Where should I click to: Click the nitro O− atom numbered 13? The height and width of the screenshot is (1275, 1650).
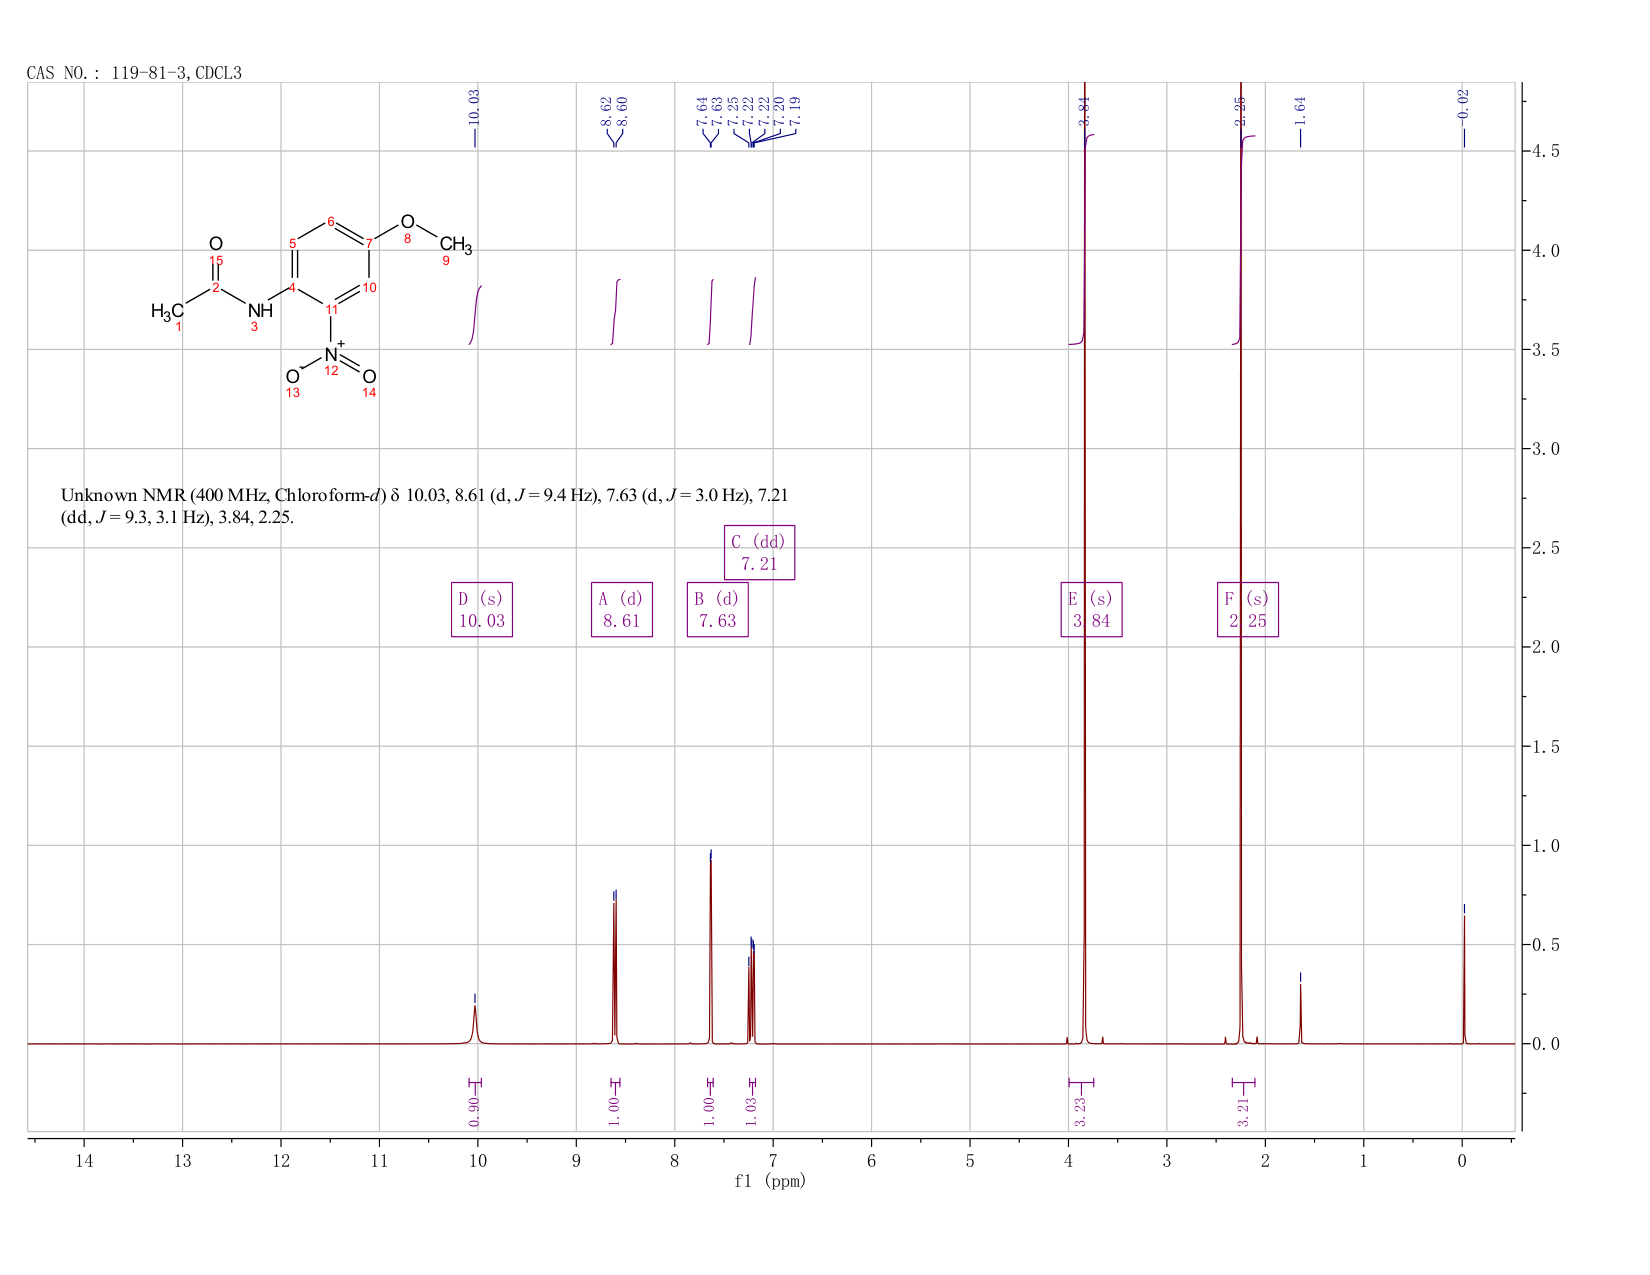[x=293, y=376]
